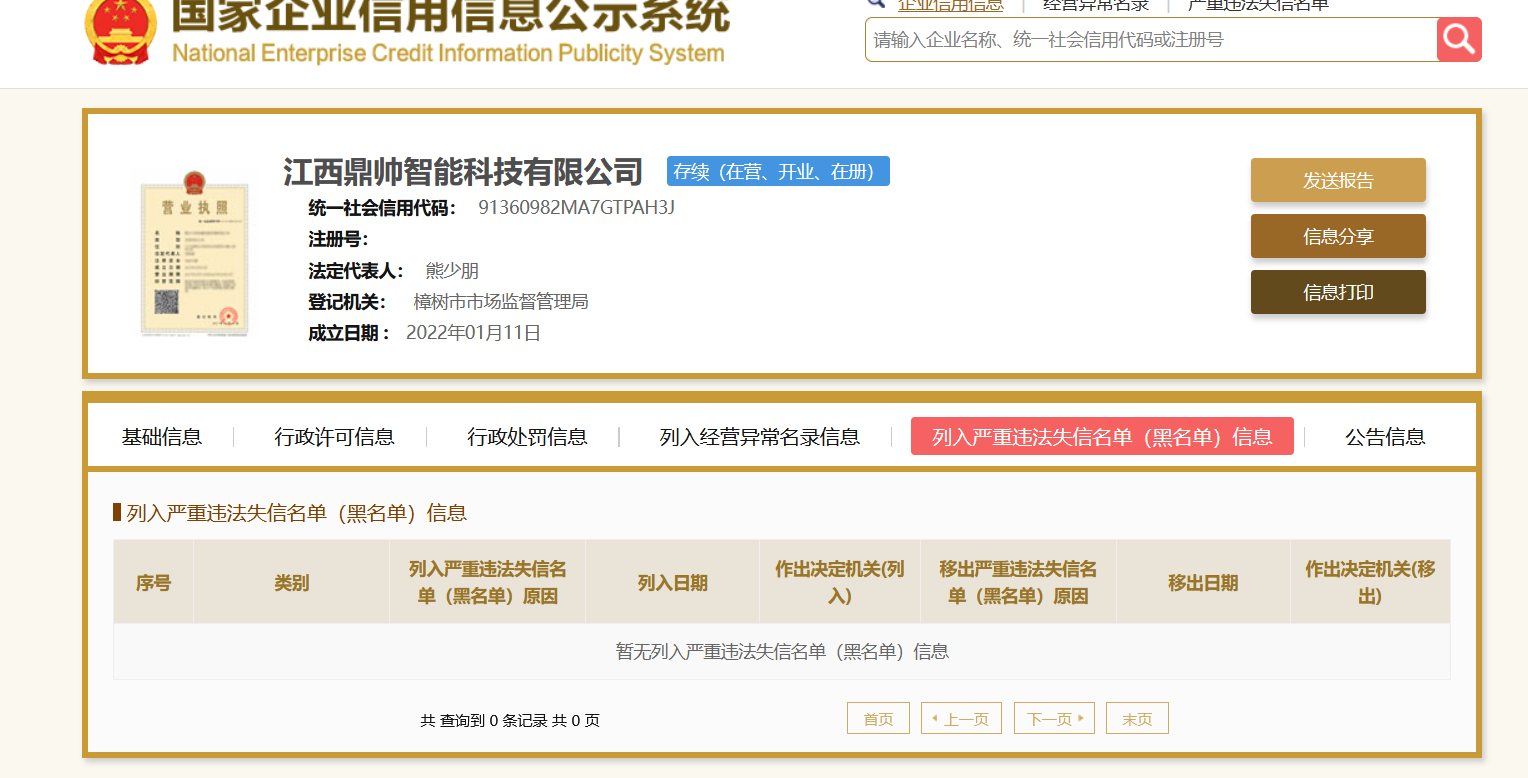Switch to 行政处罚信息 tab

click(527, 437)
